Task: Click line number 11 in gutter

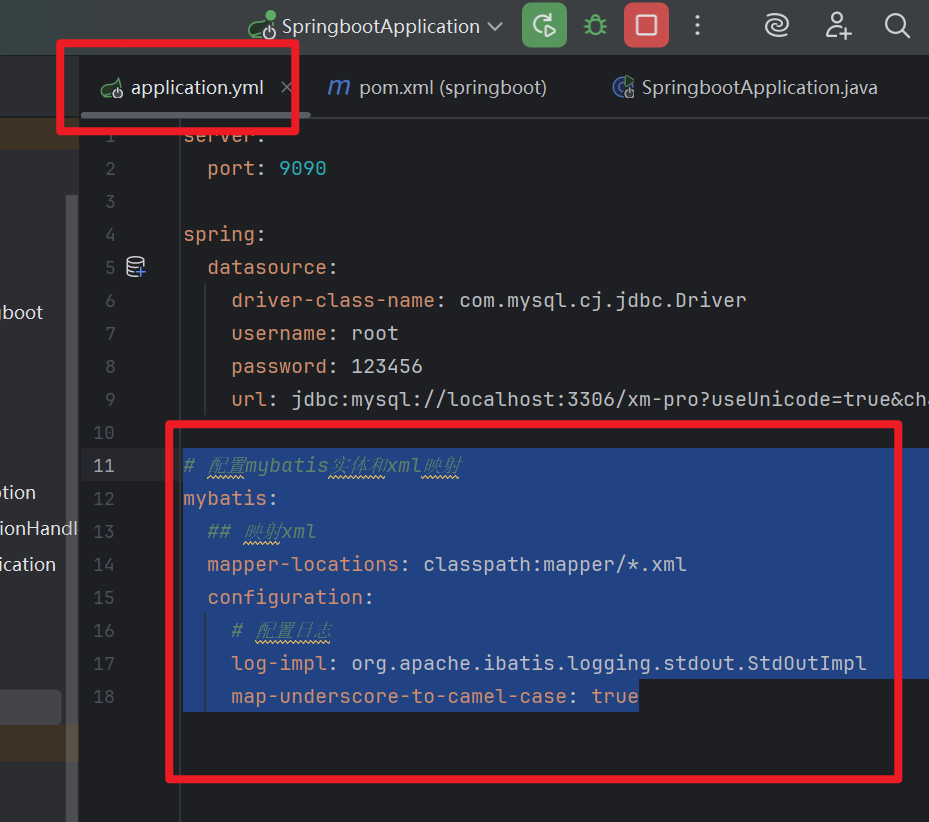Action: pyautogui.click(x=104, y=466)
